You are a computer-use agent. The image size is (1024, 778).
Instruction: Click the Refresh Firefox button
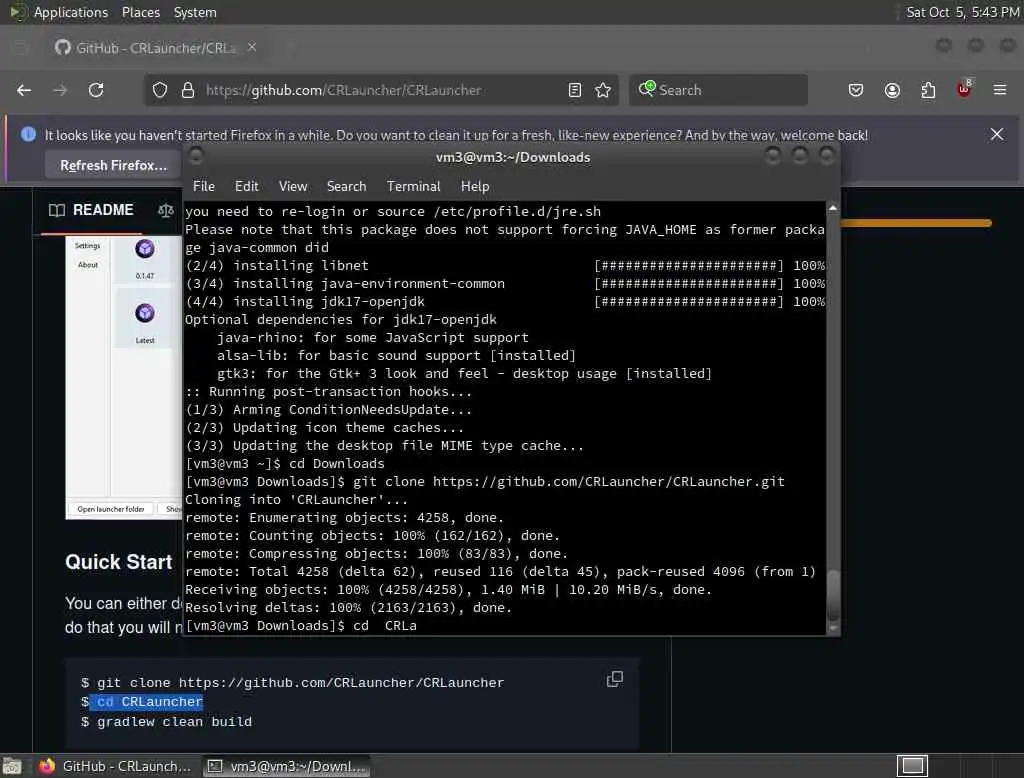click(x=113, y=165)
